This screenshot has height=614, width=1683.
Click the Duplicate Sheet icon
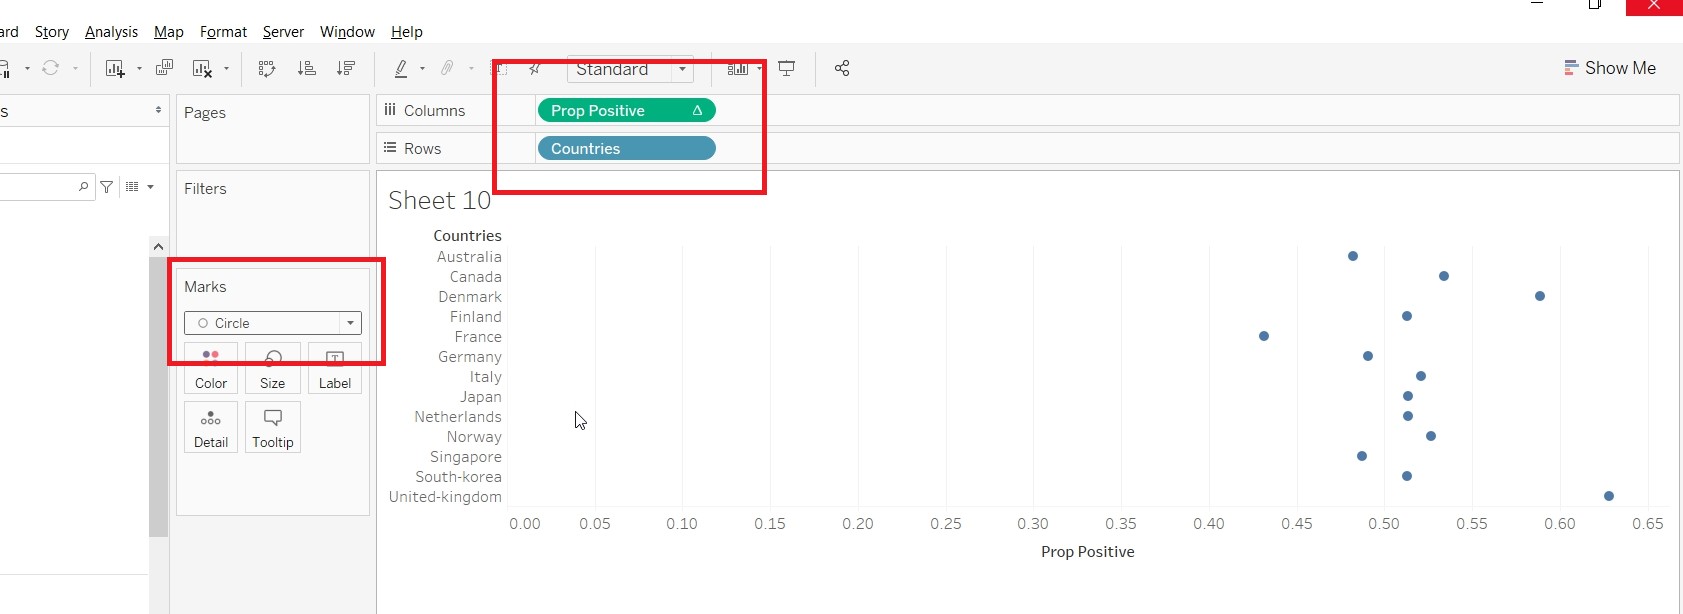(x=165, y=68)
